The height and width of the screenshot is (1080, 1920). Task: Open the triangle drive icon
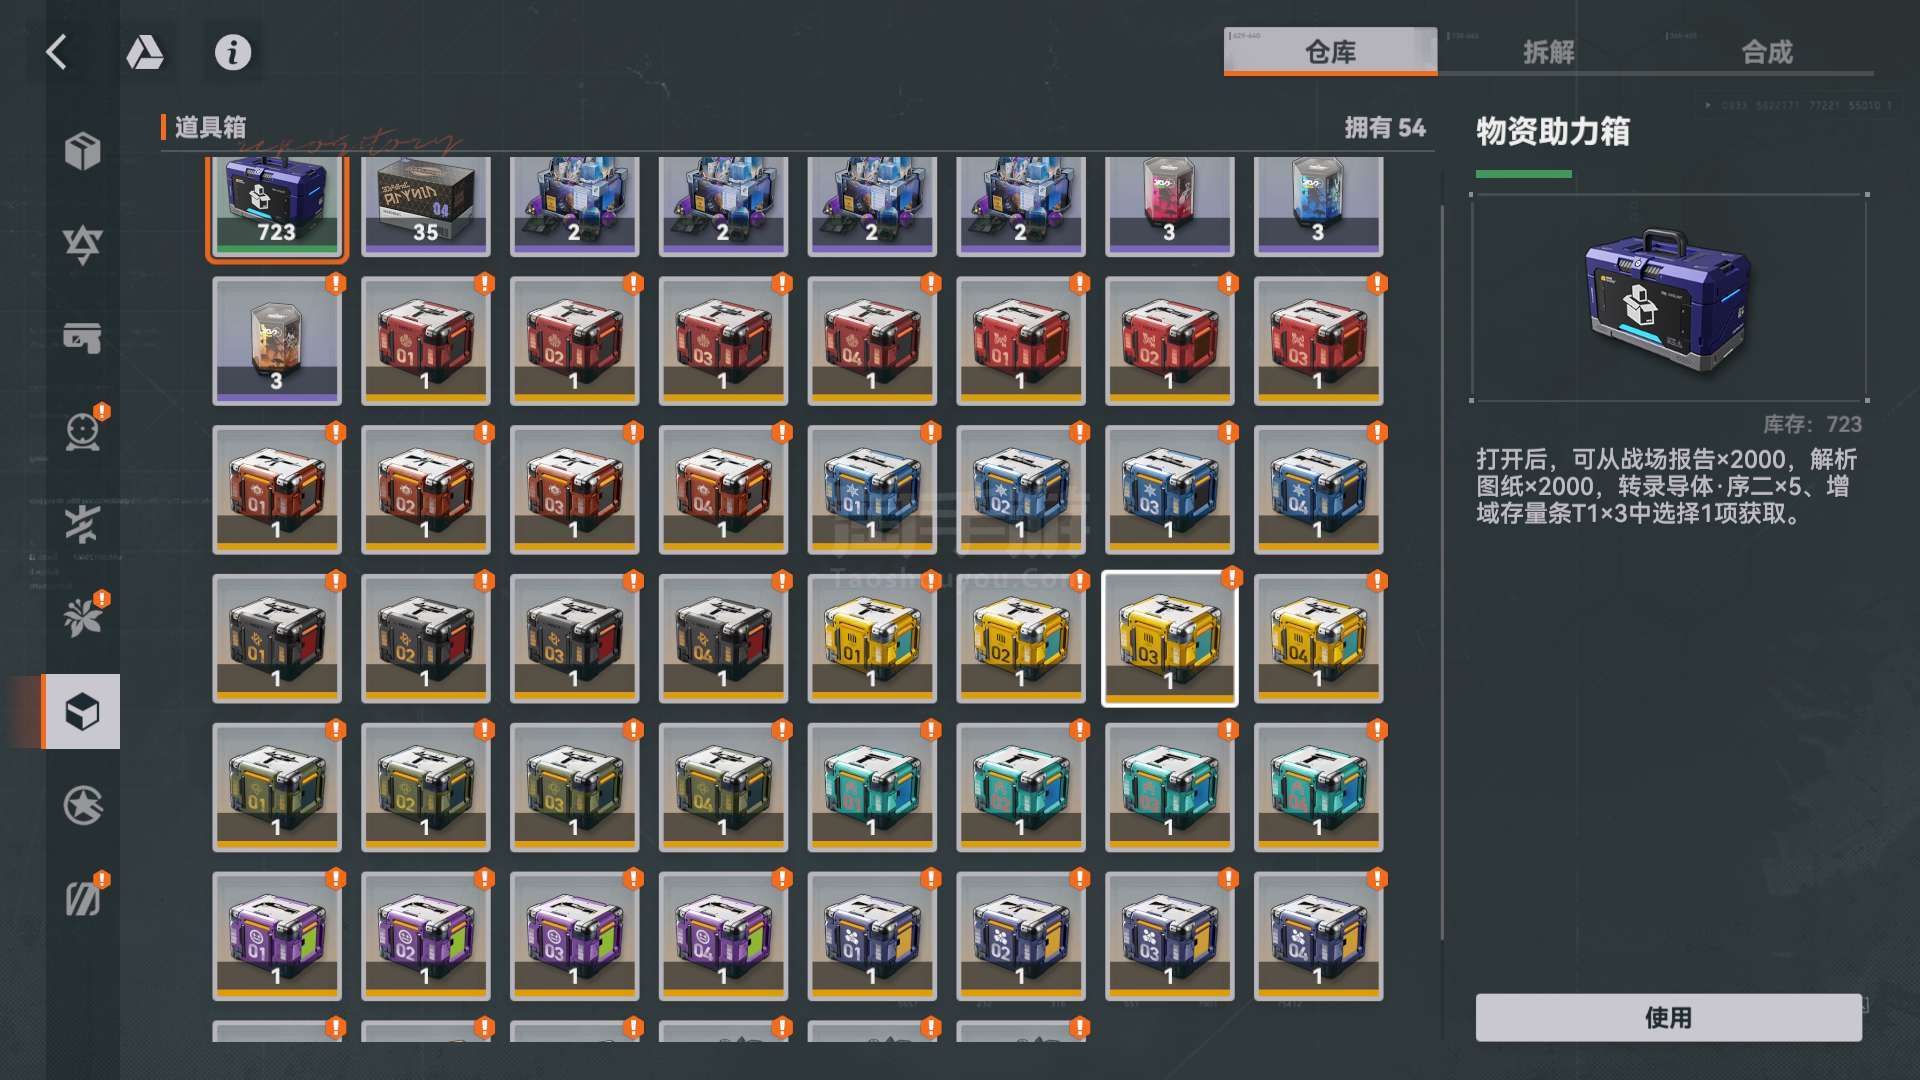[x=145, y=52]
